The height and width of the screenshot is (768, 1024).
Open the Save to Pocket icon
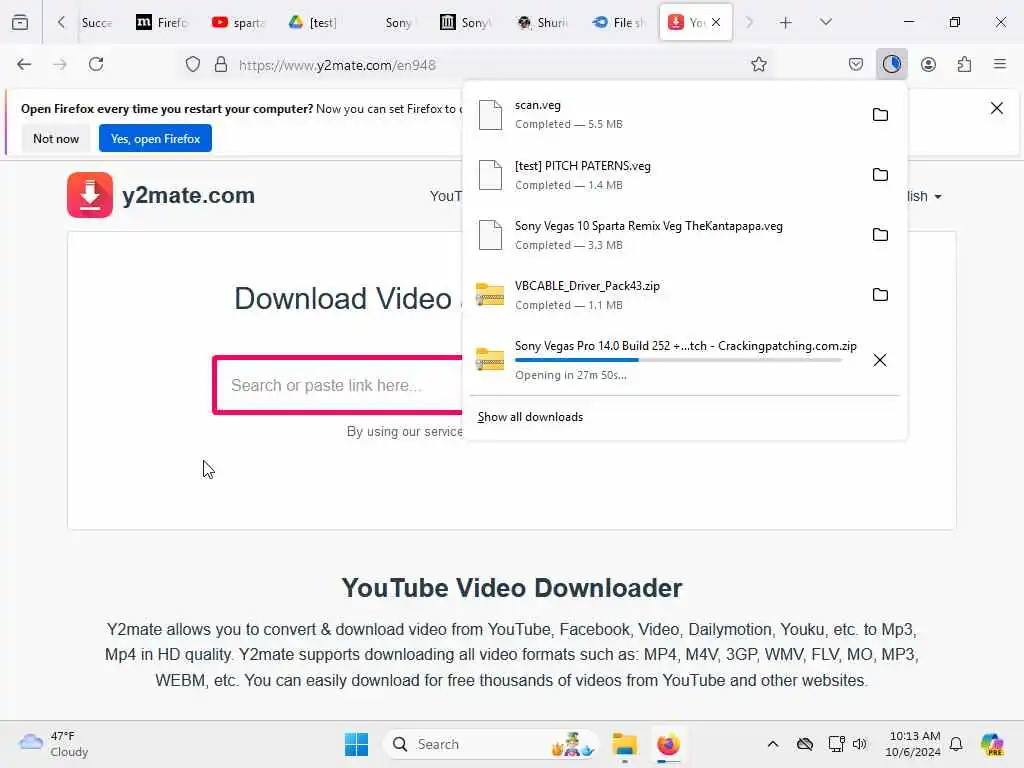point(856,64)
